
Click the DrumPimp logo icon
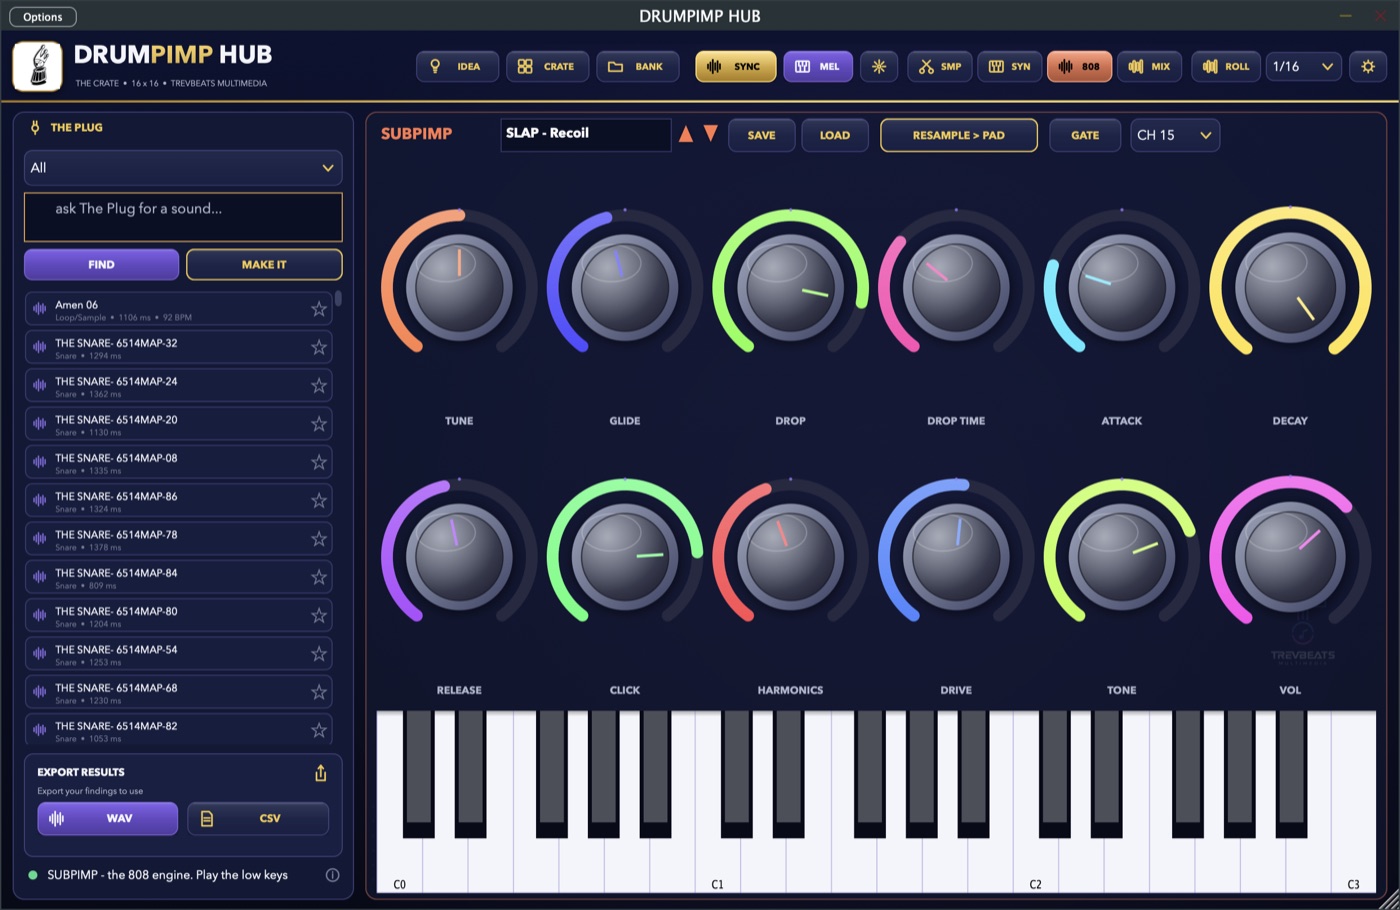pos(38,66)
